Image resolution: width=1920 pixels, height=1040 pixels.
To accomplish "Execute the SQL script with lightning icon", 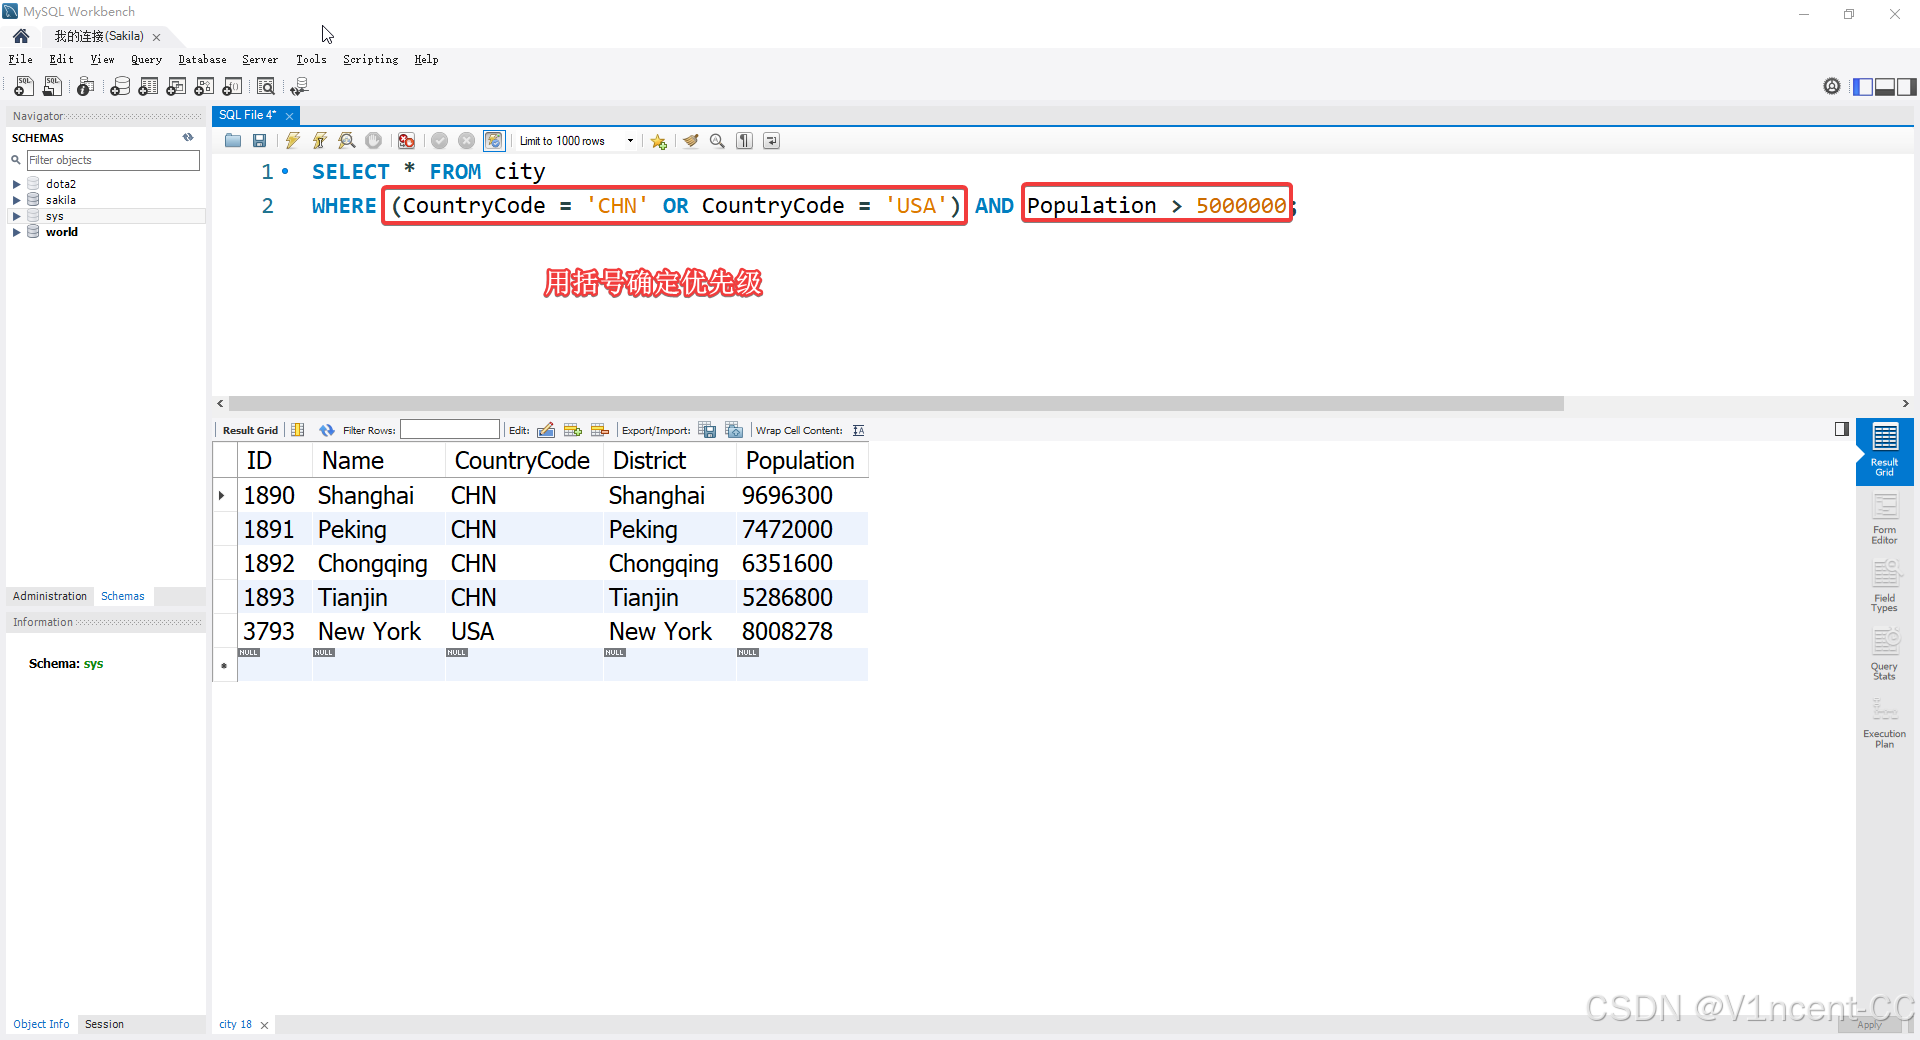I will tap(293, 141).
